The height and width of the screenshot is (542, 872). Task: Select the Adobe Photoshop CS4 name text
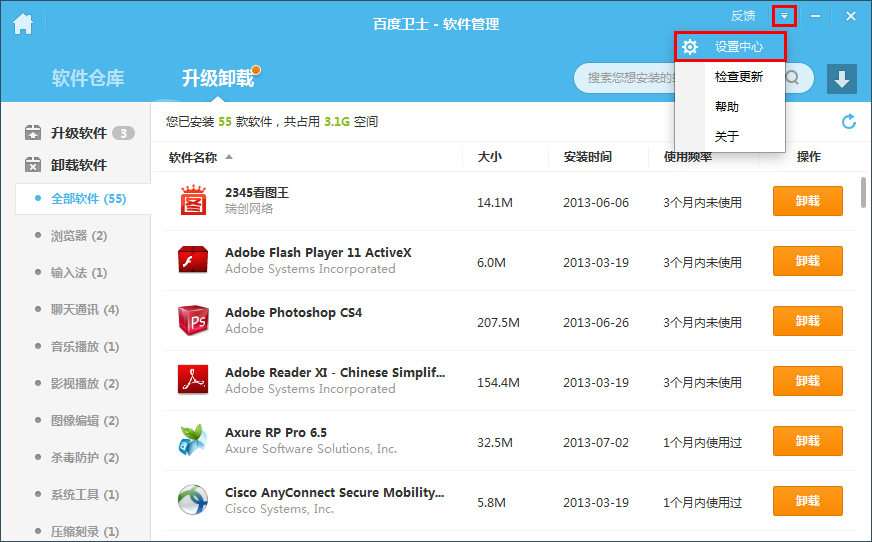[294, 313]
